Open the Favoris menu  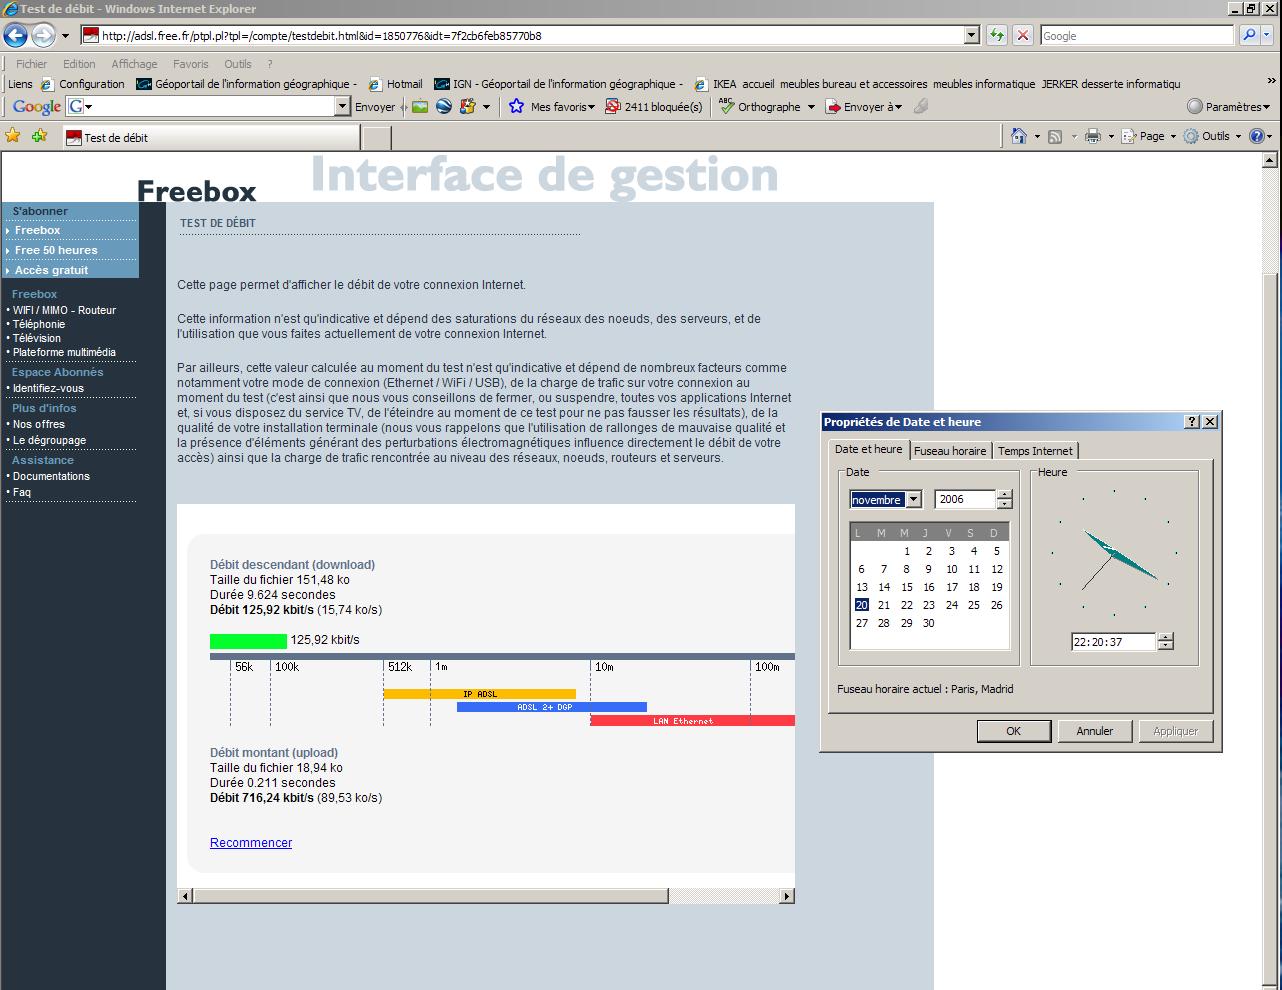tap(191, 64)
